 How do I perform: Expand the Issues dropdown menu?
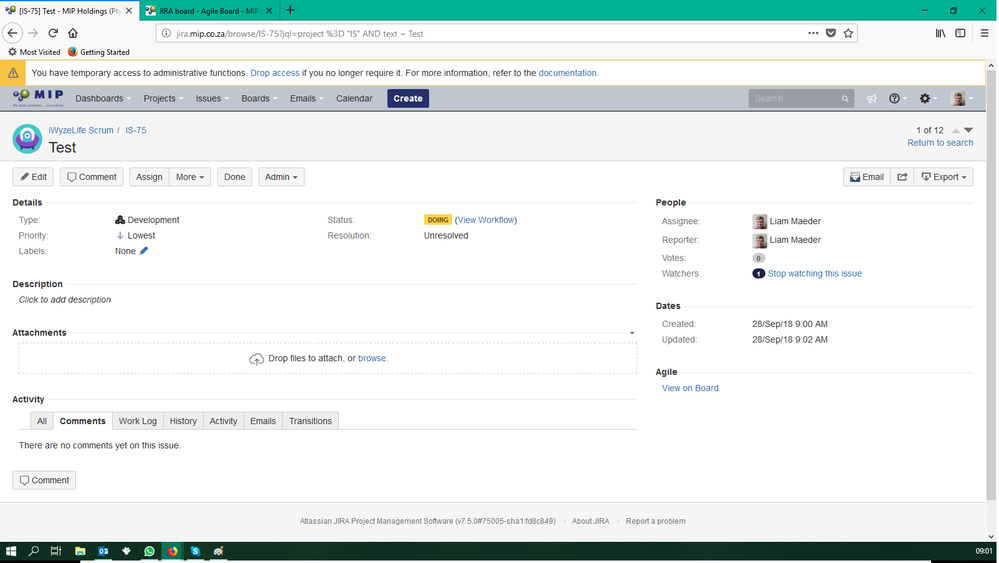212,98
